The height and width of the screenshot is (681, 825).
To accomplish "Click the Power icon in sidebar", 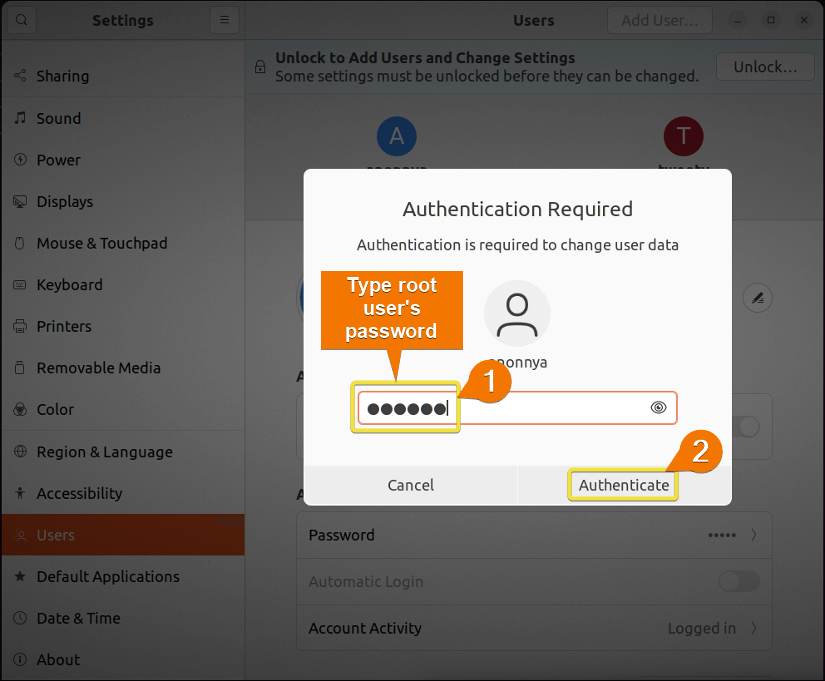I will 20,159.
